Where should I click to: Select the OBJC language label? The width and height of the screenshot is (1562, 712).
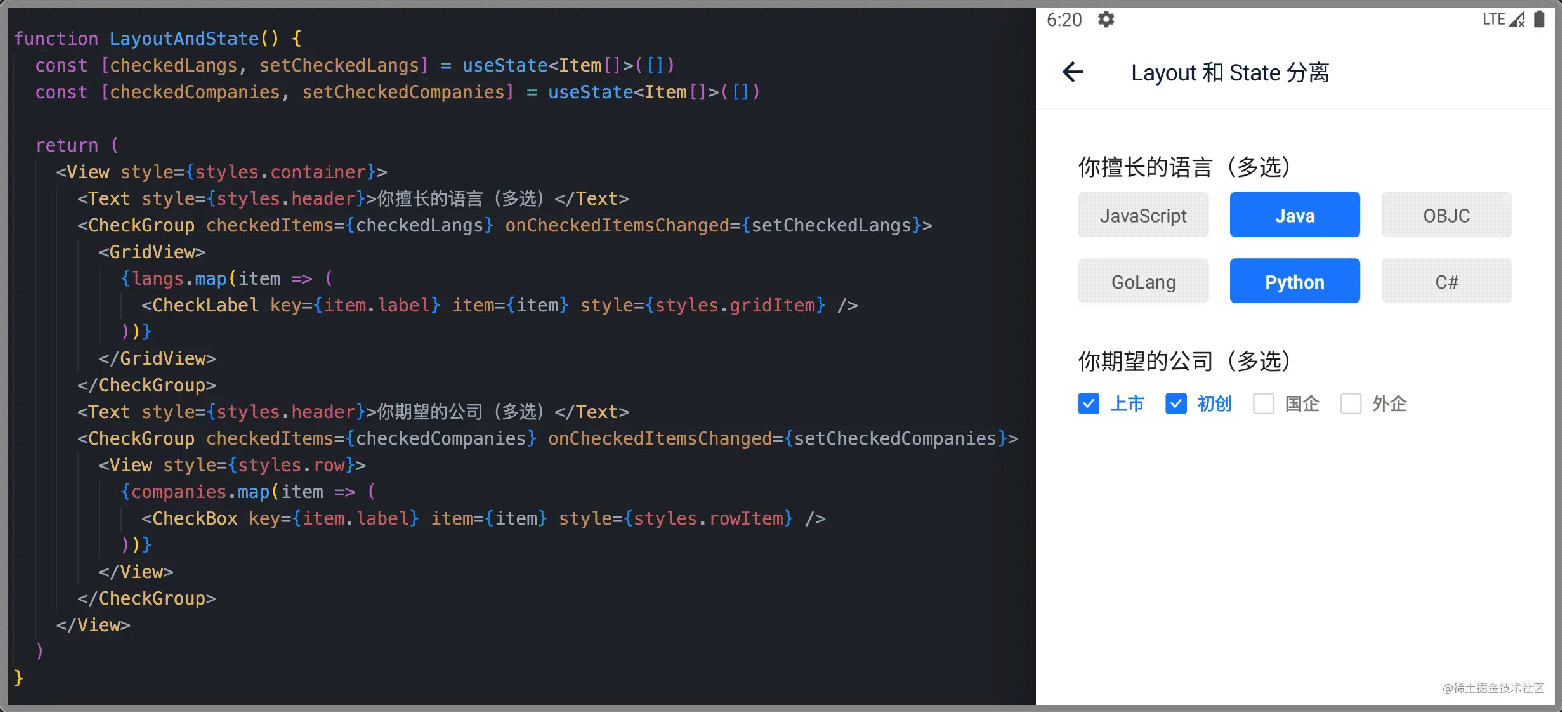[1446, 215]
